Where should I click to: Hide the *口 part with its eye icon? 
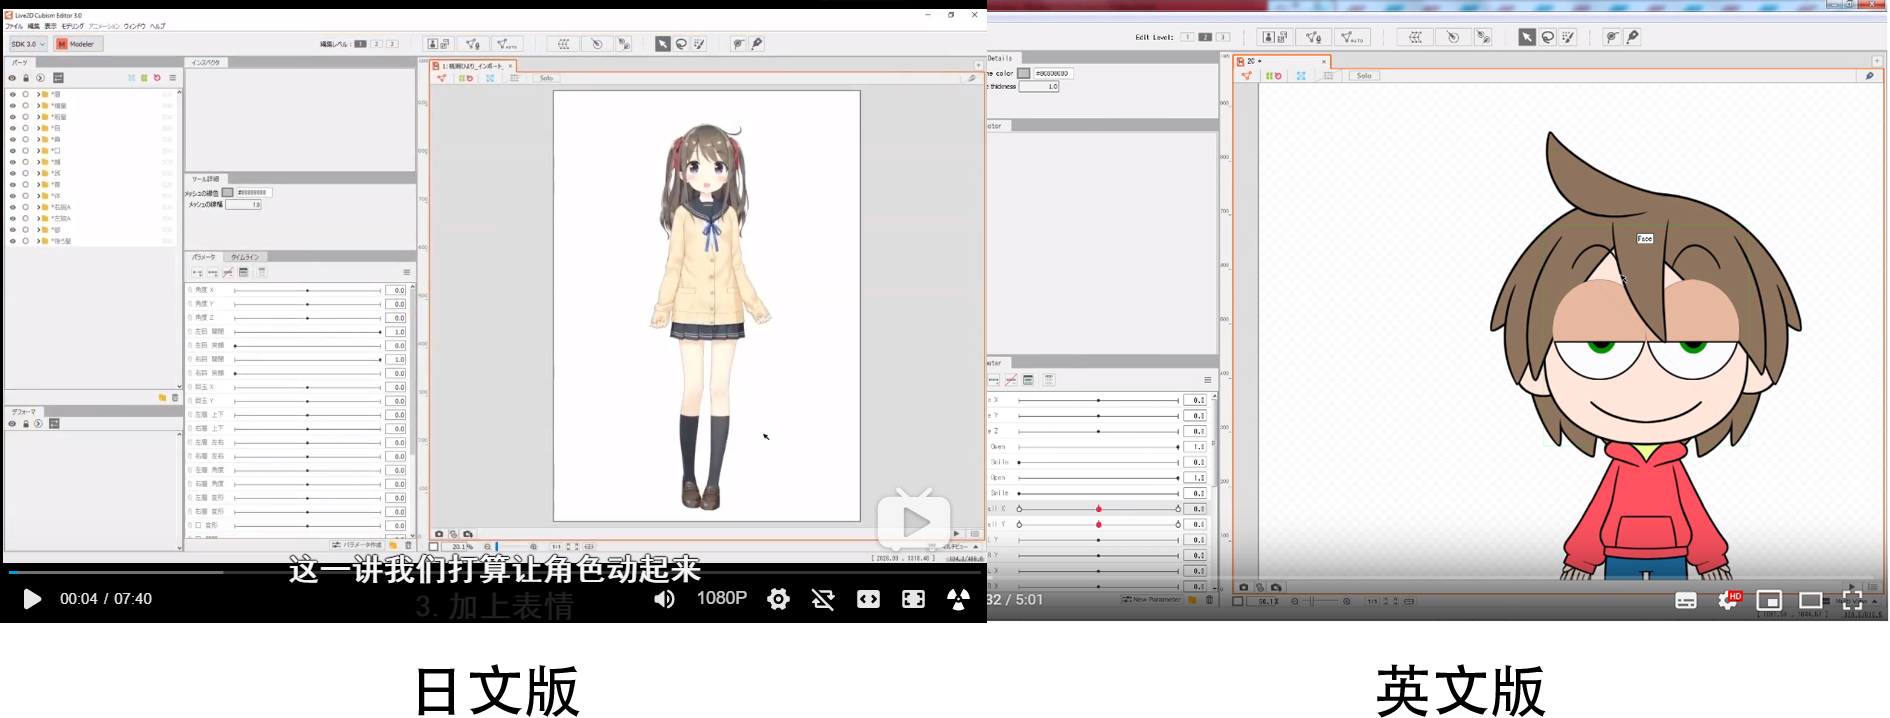click(13, 151)
